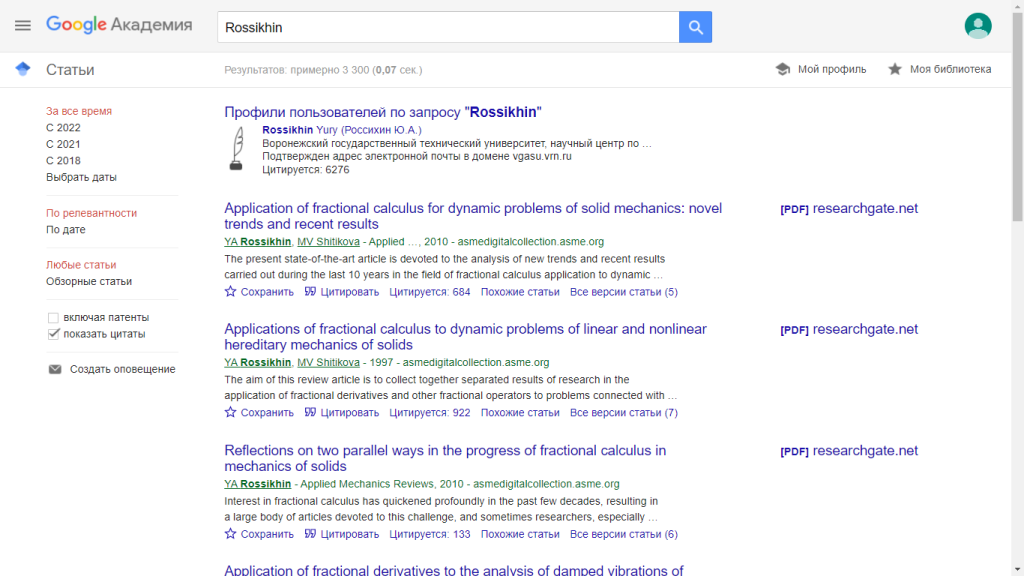Click author MV Shitikova in 1997 article
The image size is (1024, 576).
(328, 362)
